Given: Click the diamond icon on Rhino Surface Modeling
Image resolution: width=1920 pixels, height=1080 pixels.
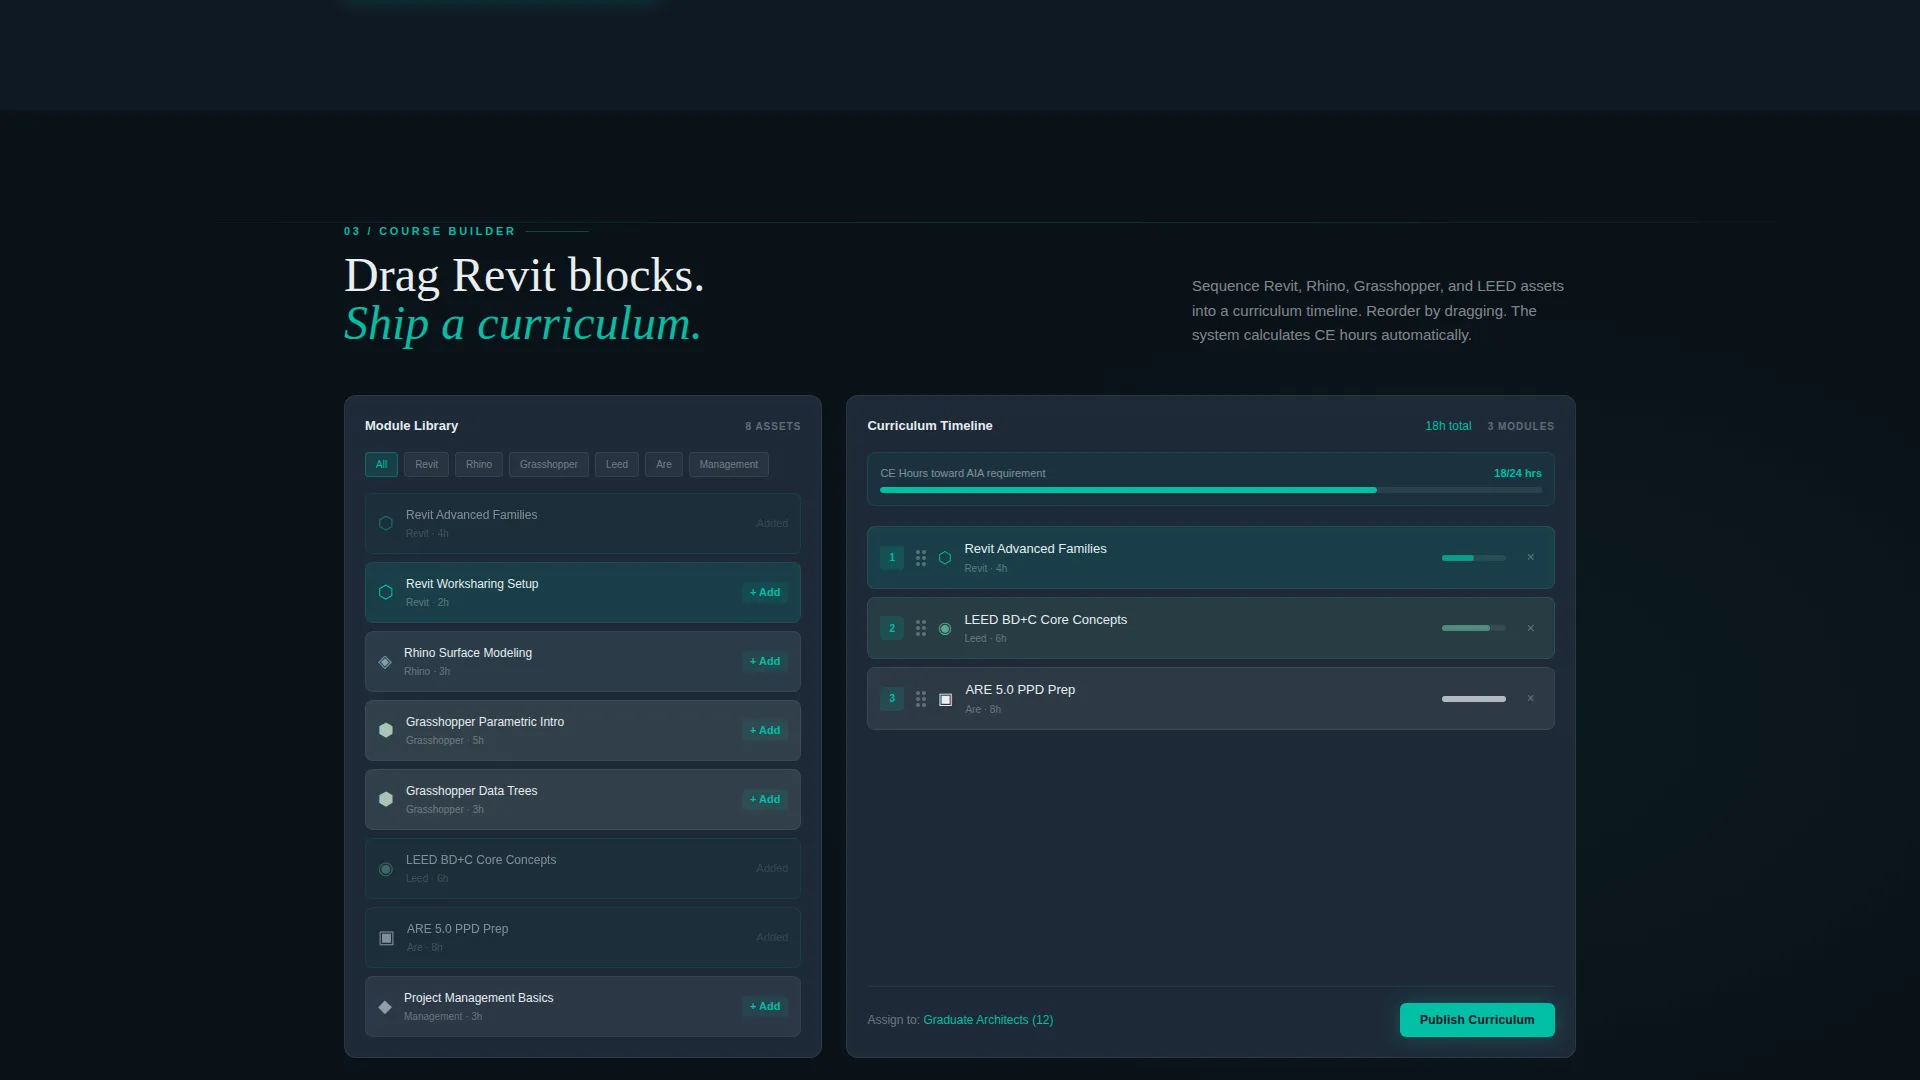Looking at the screenshot, I should tap(385, 662).
